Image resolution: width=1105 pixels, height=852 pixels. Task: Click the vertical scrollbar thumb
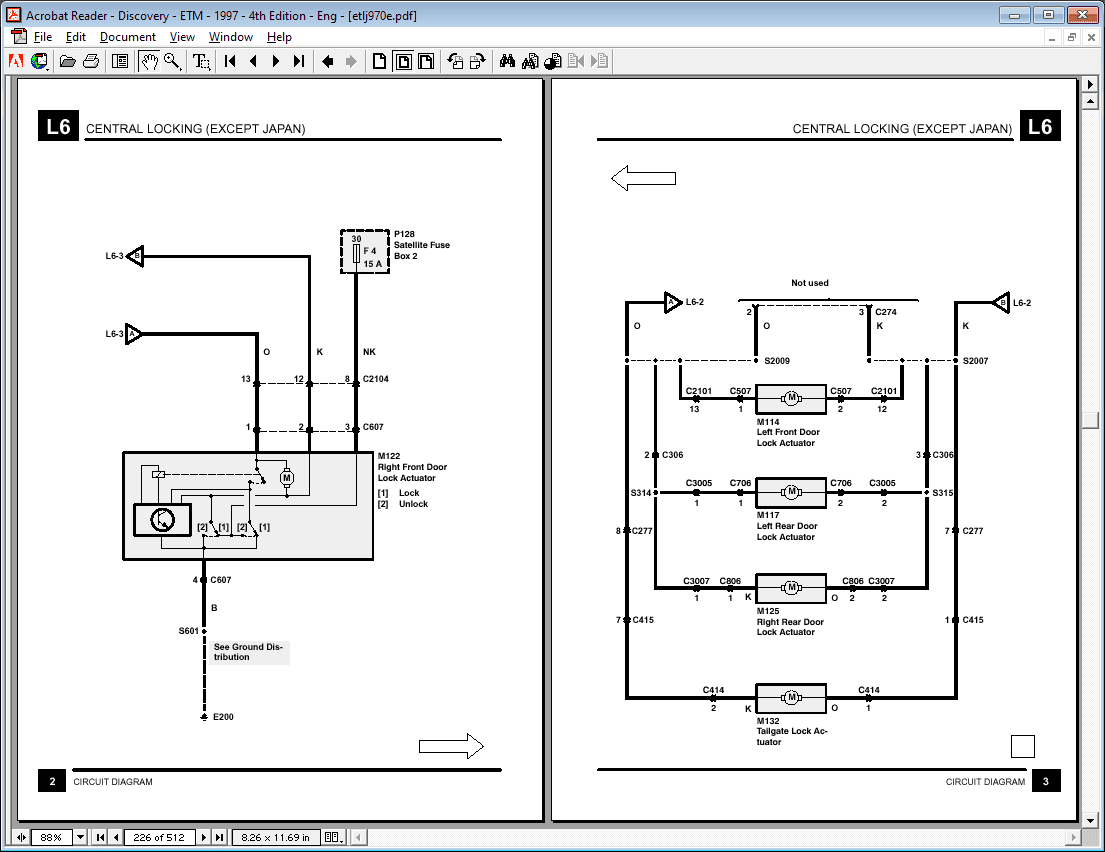1090,420
